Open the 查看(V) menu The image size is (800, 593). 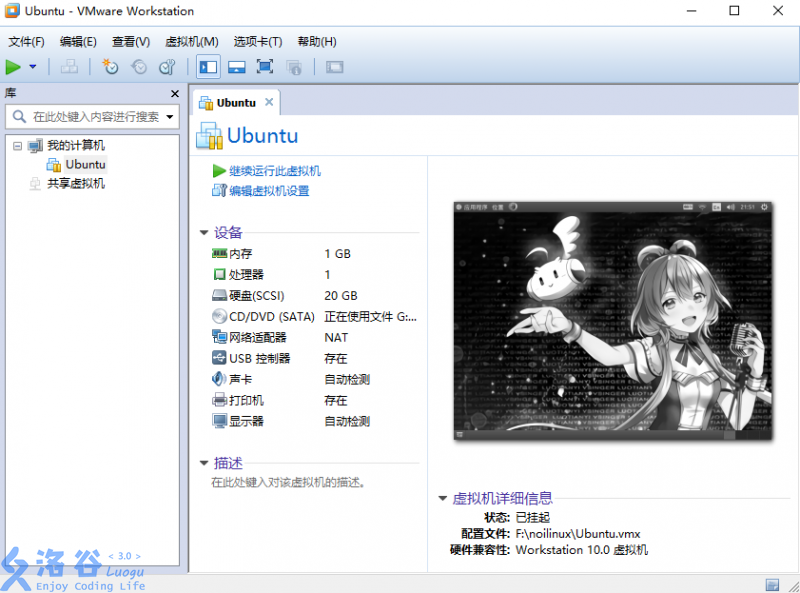(x=131, y=42)
